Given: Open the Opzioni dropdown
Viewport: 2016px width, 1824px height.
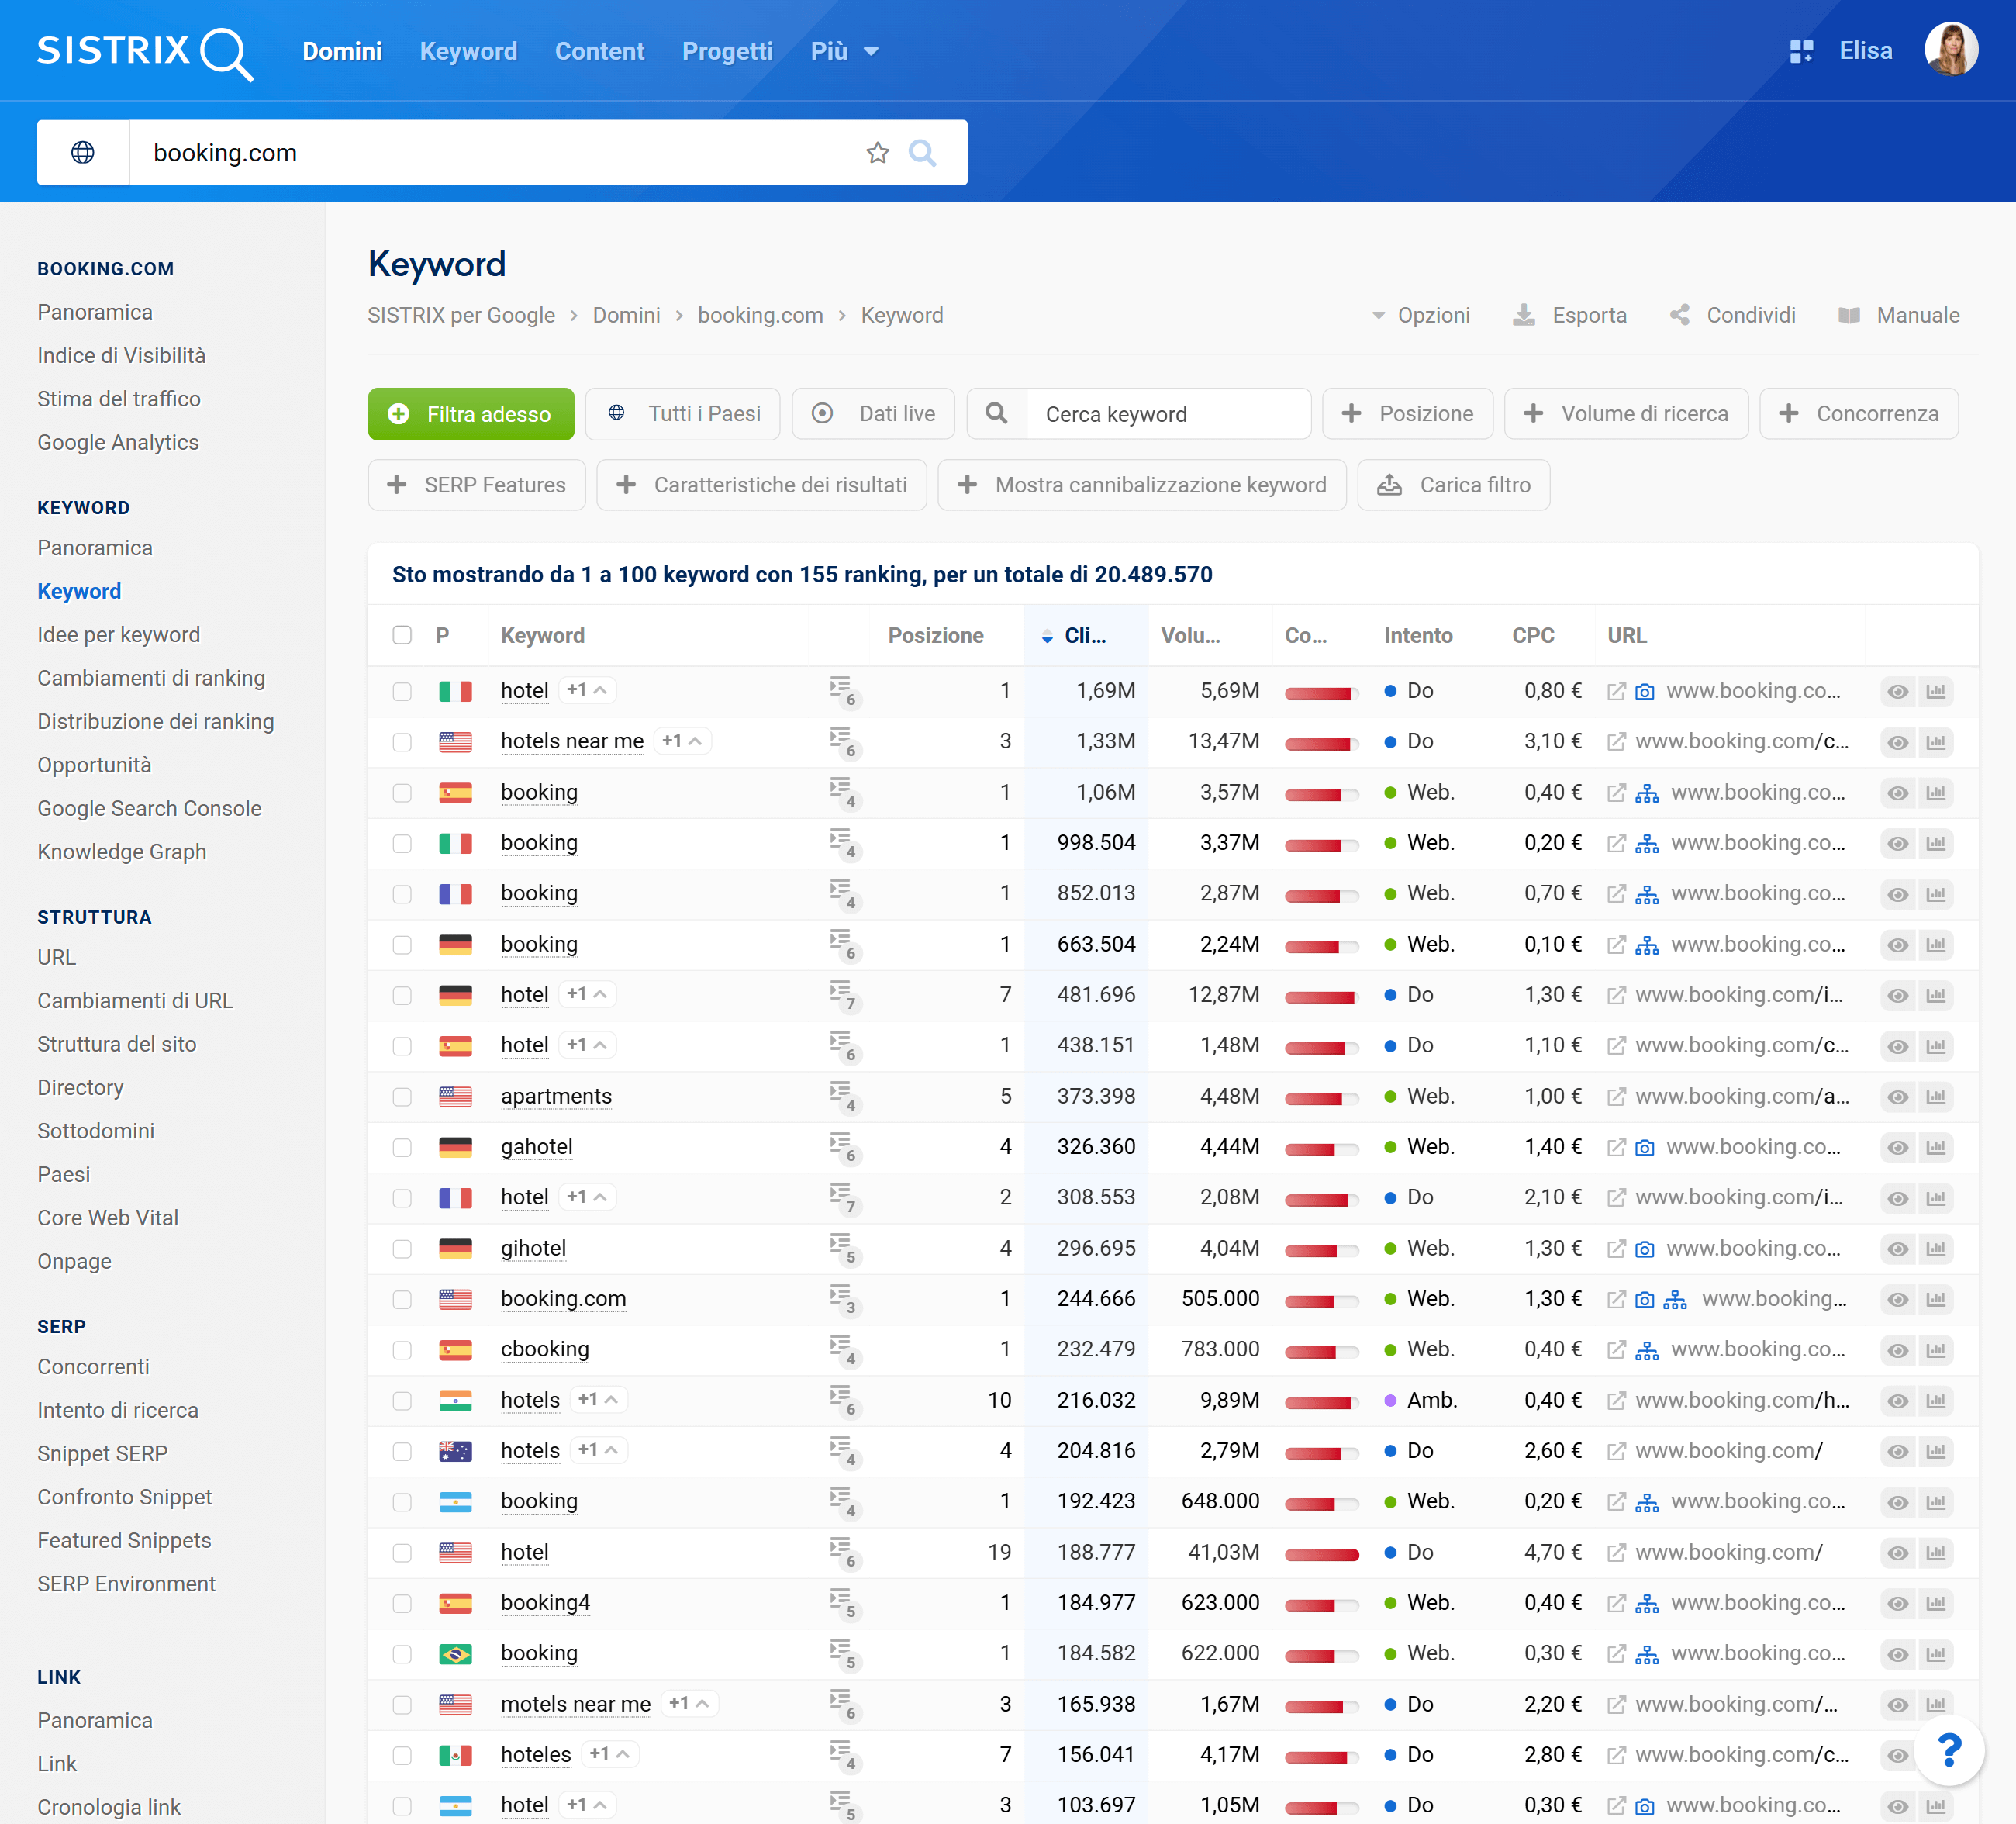Looking at the screenshot, I should 1420,315.
